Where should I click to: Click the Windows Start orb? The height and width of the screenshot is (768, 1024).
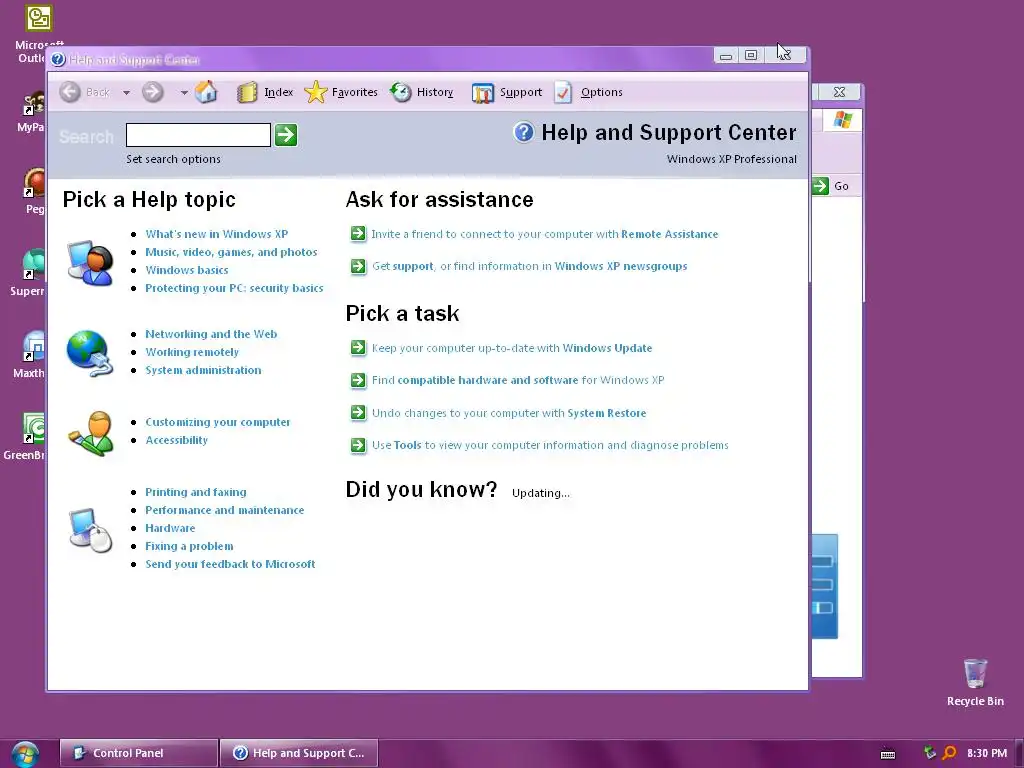point(25,754)
